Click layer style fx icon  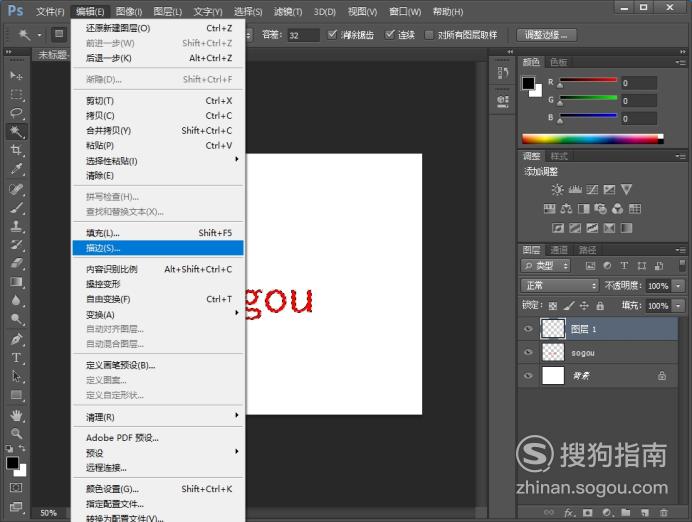click(569, 512)
